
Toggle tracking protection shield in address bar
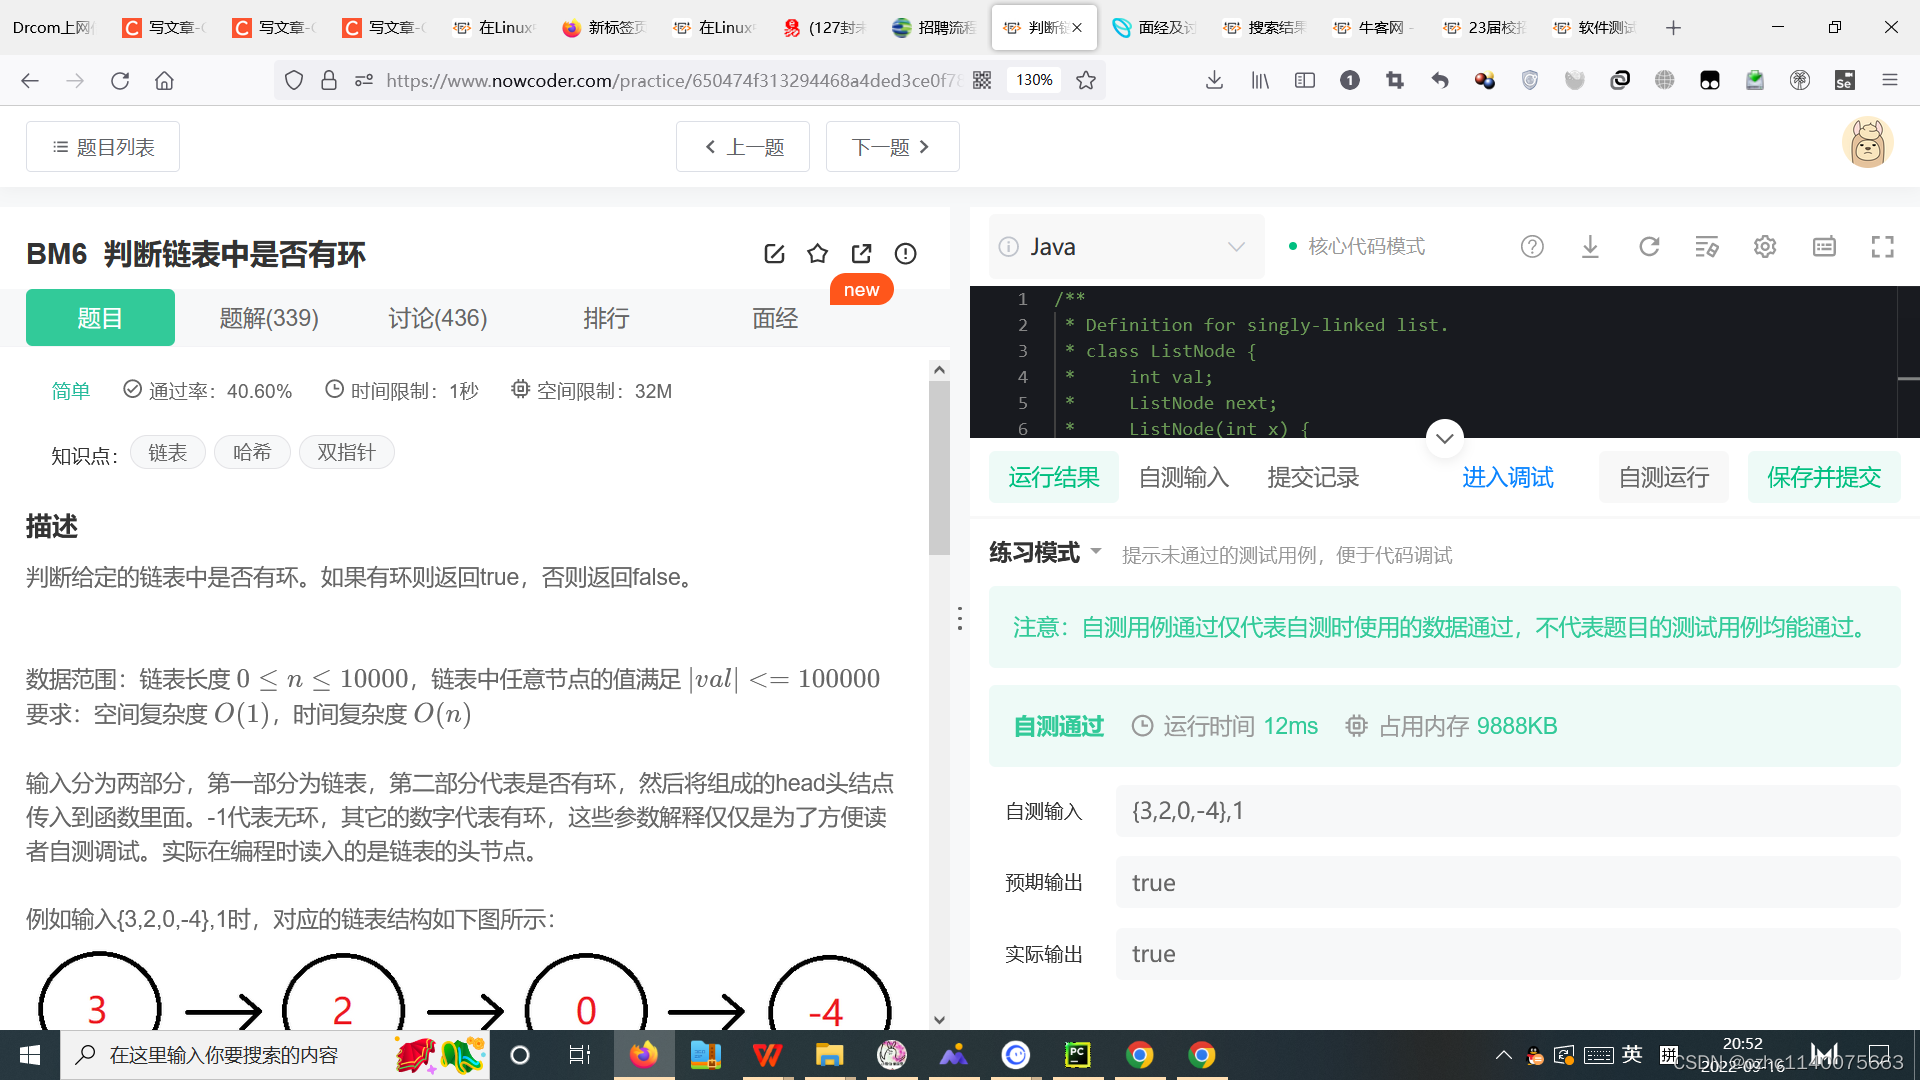pyautogui.click(x=293, y=80)
